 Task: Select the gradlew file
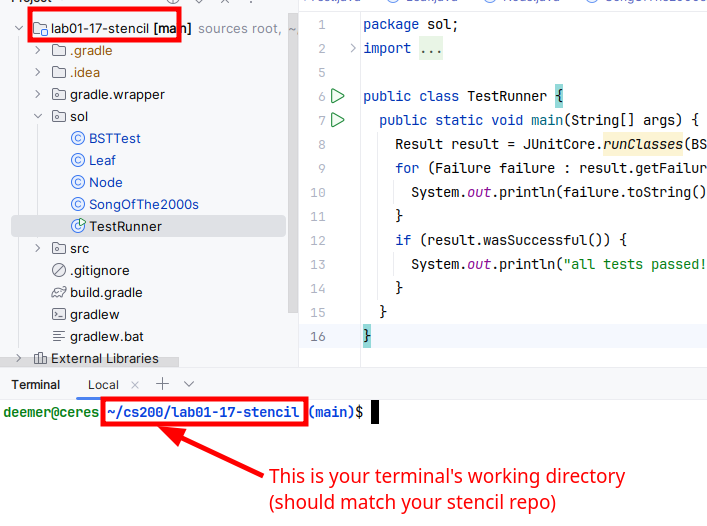tap(95, 315)
